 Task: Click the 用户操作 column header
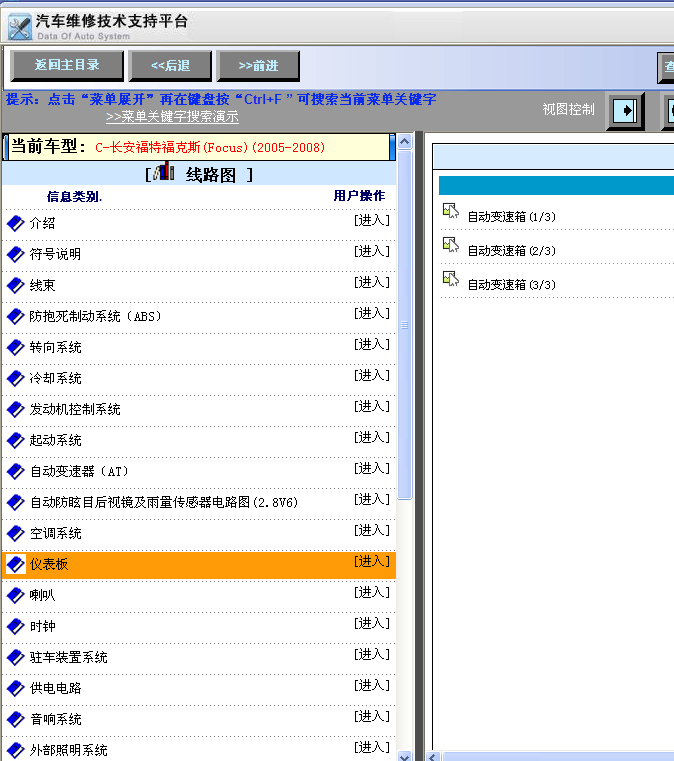pos(359,196)
